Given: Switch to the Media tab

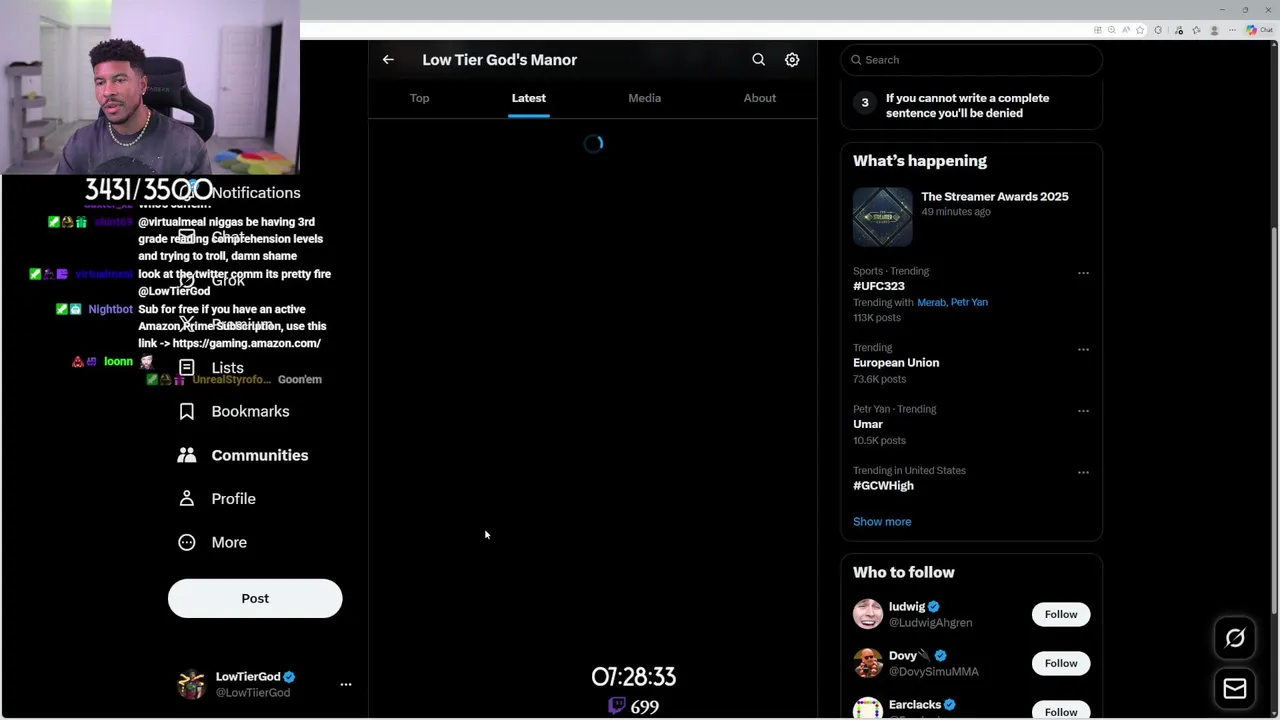Looking at the screenshot, I should click(645, 98).
